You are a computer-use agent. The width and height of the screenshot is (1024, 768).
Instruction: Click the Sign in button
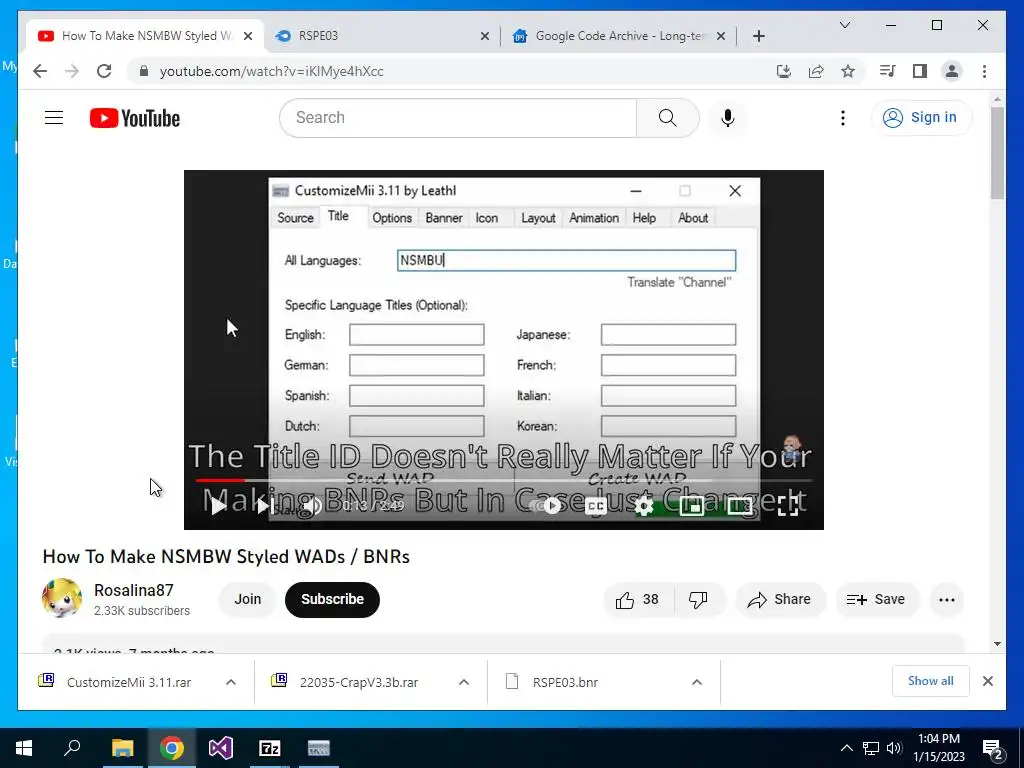point(921,118)
